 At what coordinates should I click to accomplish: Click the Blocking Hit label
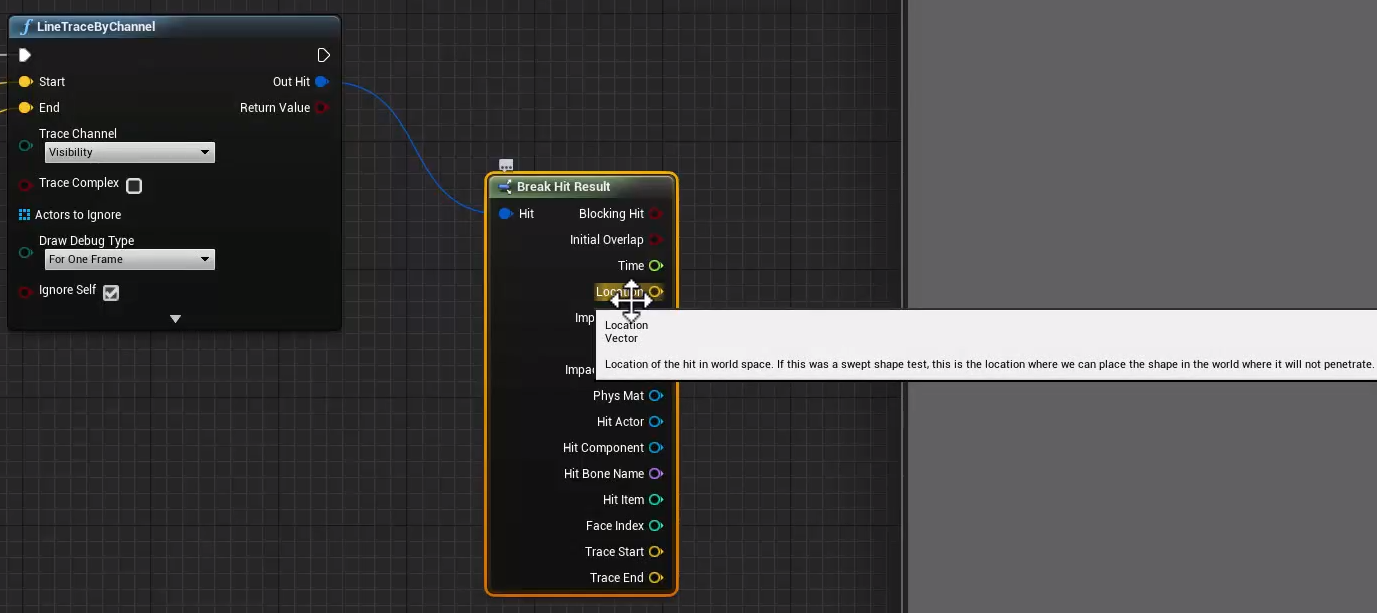(611, 214)
